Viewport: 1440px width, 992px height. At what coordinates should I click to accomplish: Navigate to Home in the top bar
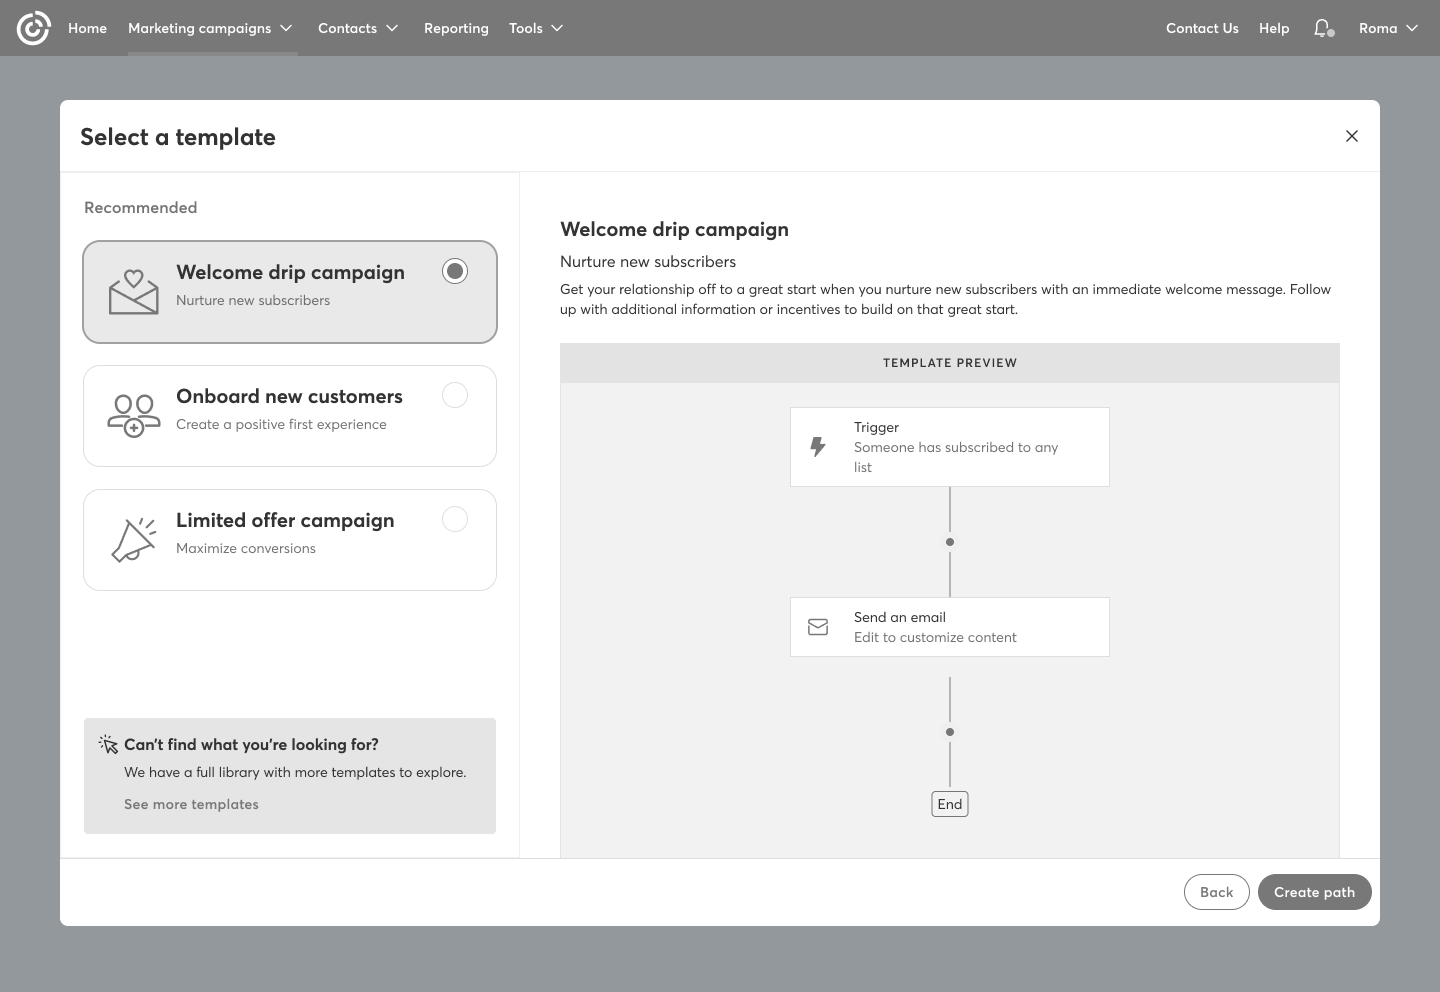87,28
